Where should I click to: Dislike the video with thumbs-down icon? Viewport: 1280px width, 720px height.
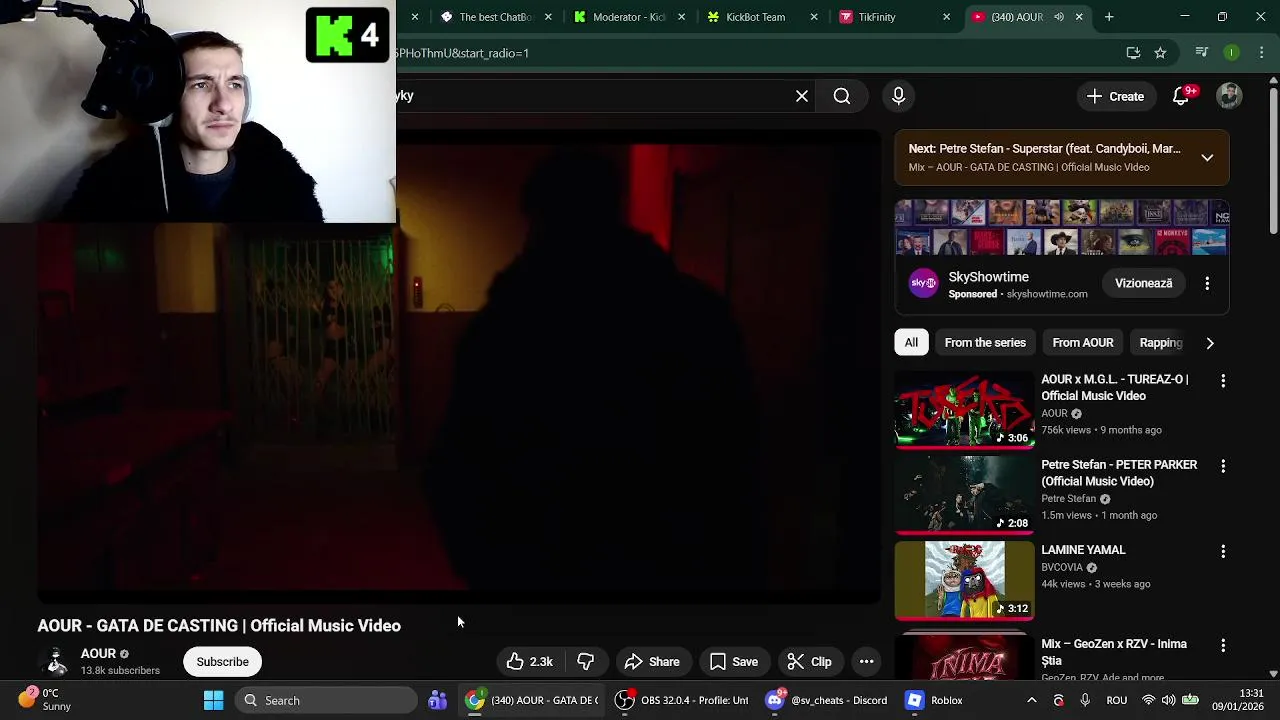[586, 662]
